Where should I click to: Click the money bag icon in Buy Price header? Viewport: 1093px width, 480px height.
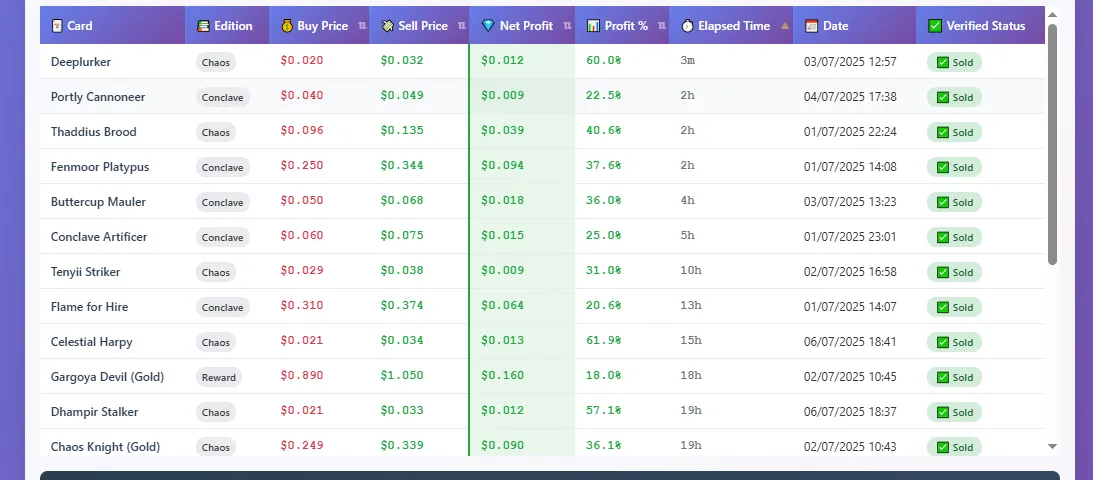click(286, 26)
